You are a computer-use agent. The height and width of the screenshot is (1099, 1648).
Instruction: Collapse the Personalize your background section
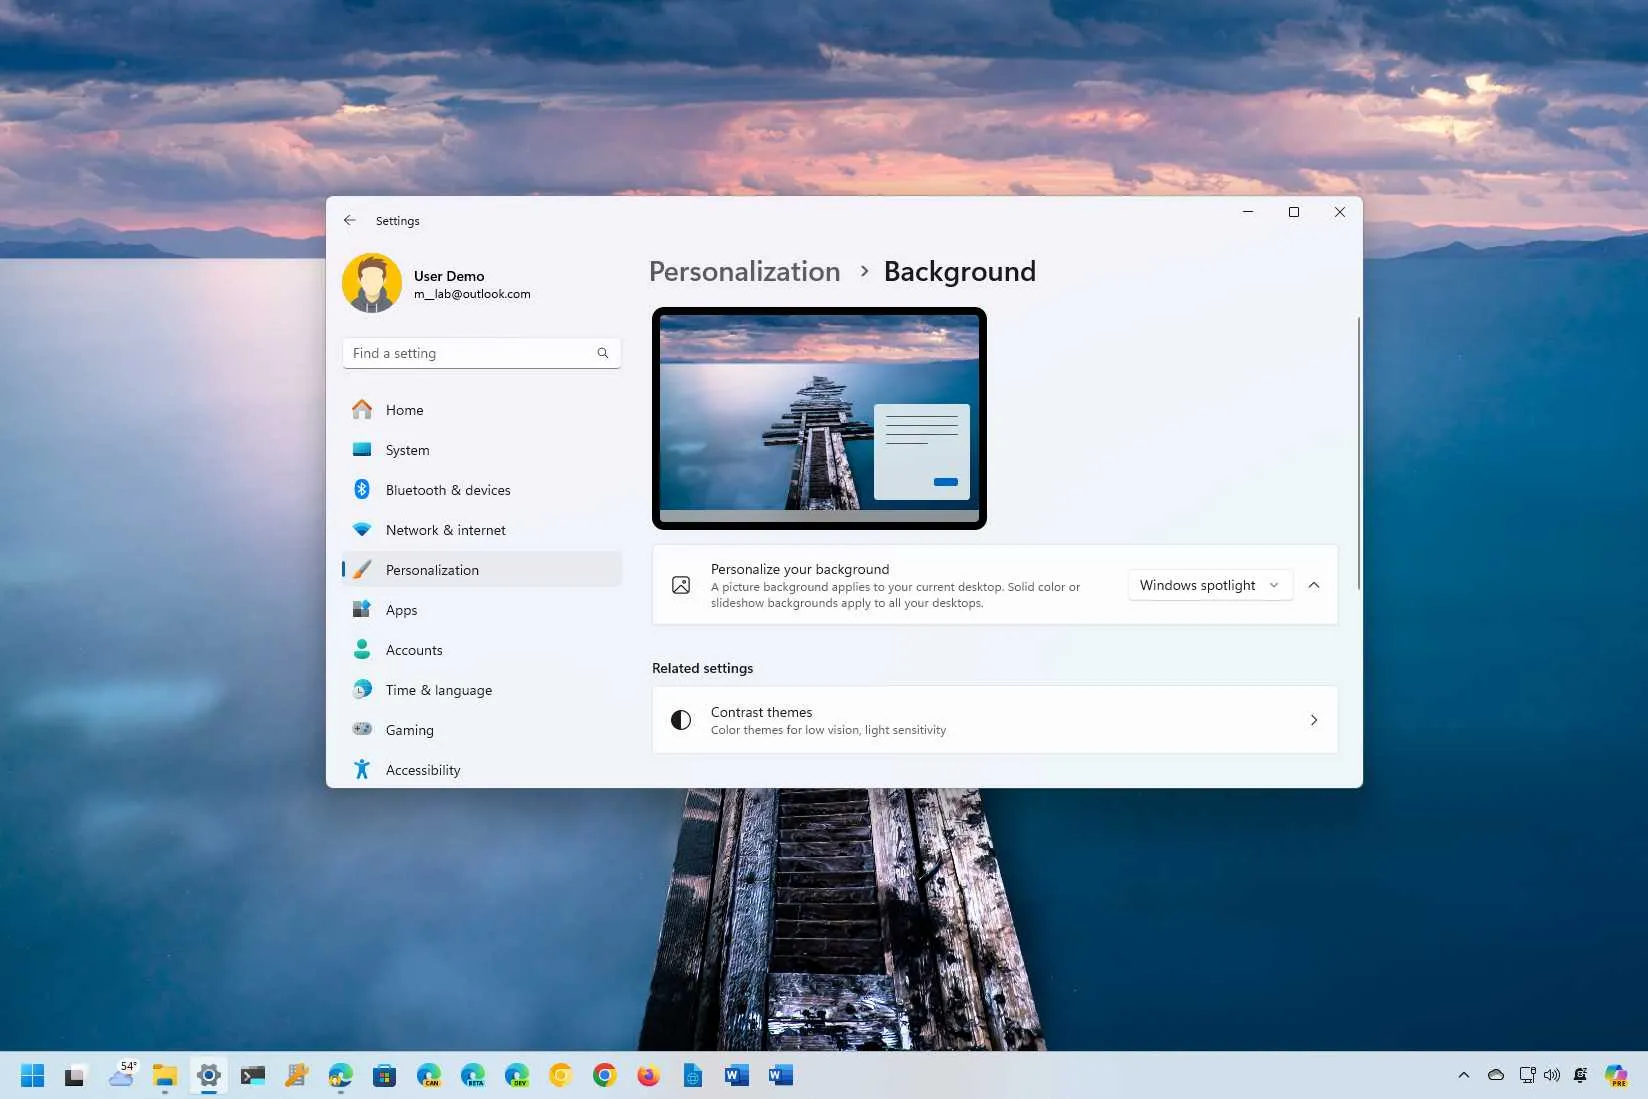pyautogui.click(x=1314, y=585)
